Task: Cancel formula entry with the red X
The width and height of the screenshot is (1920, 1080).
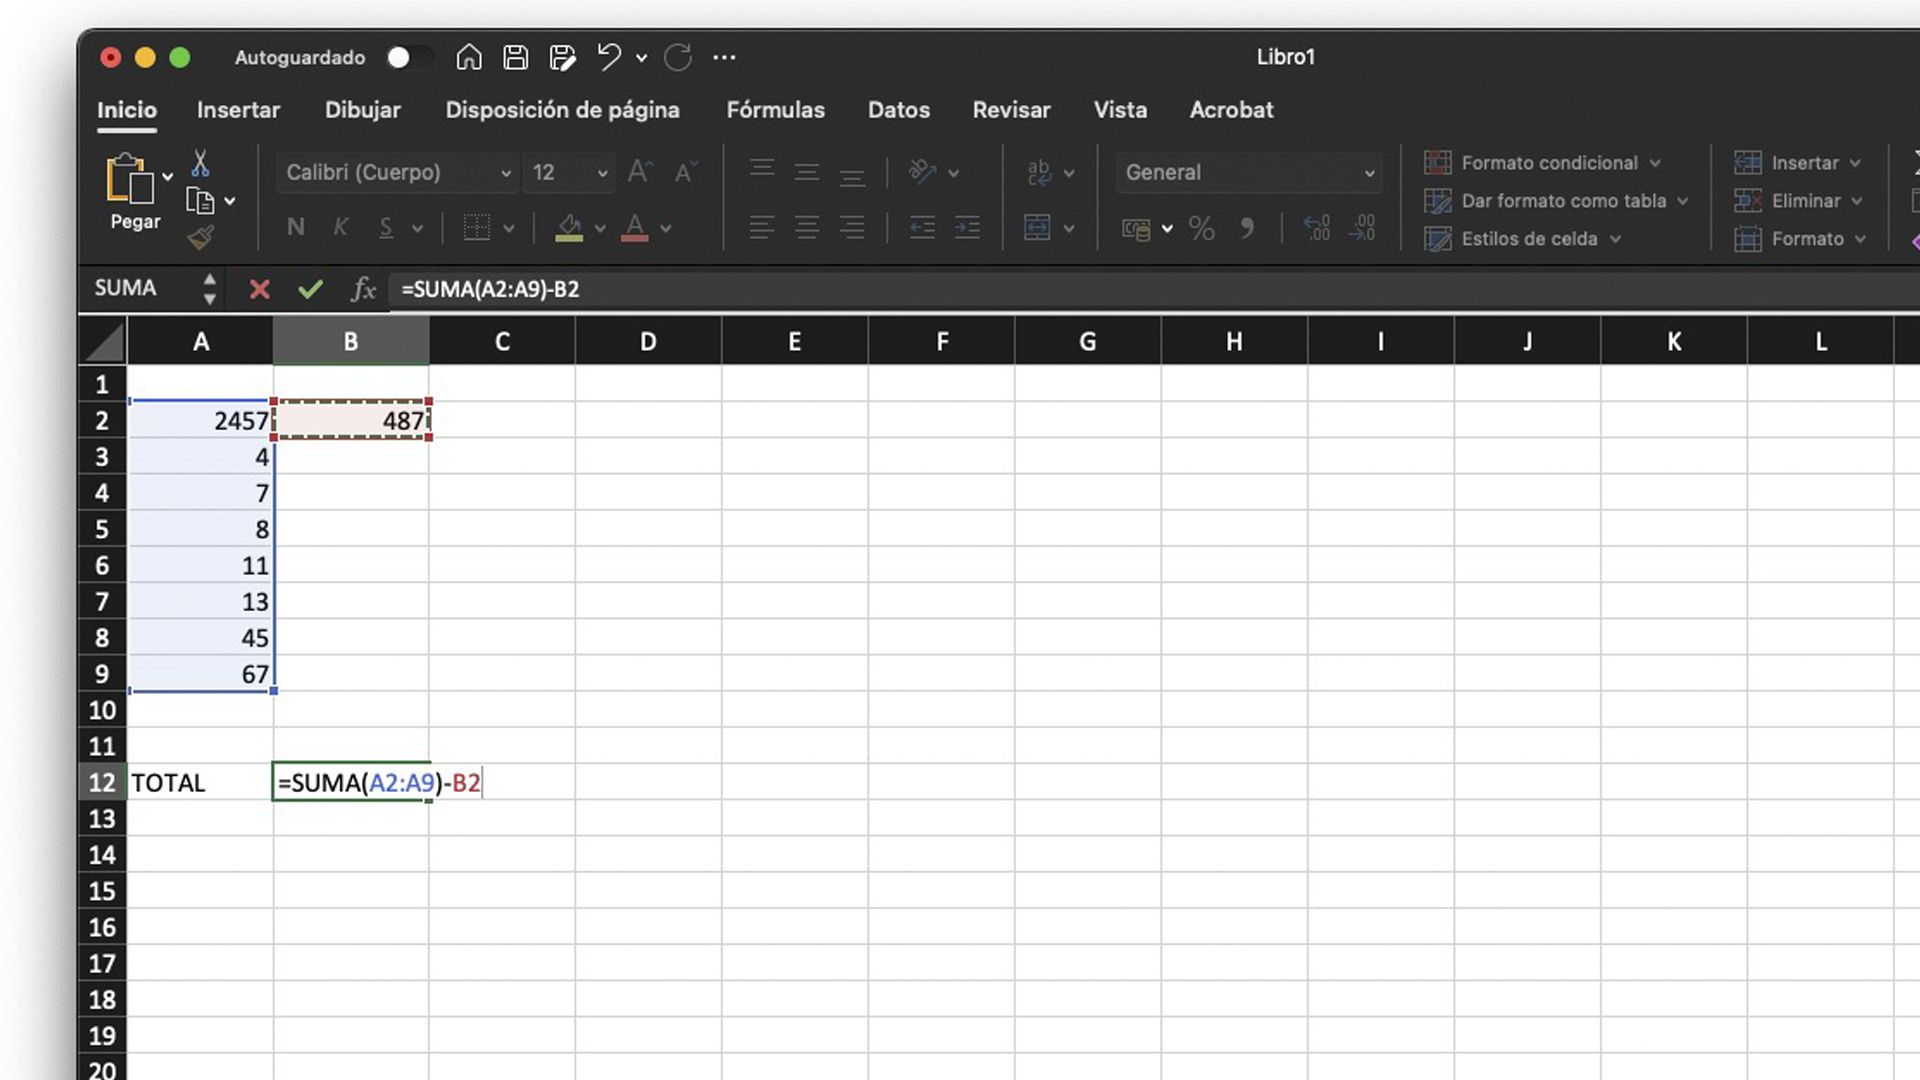Action: [260, 289]
